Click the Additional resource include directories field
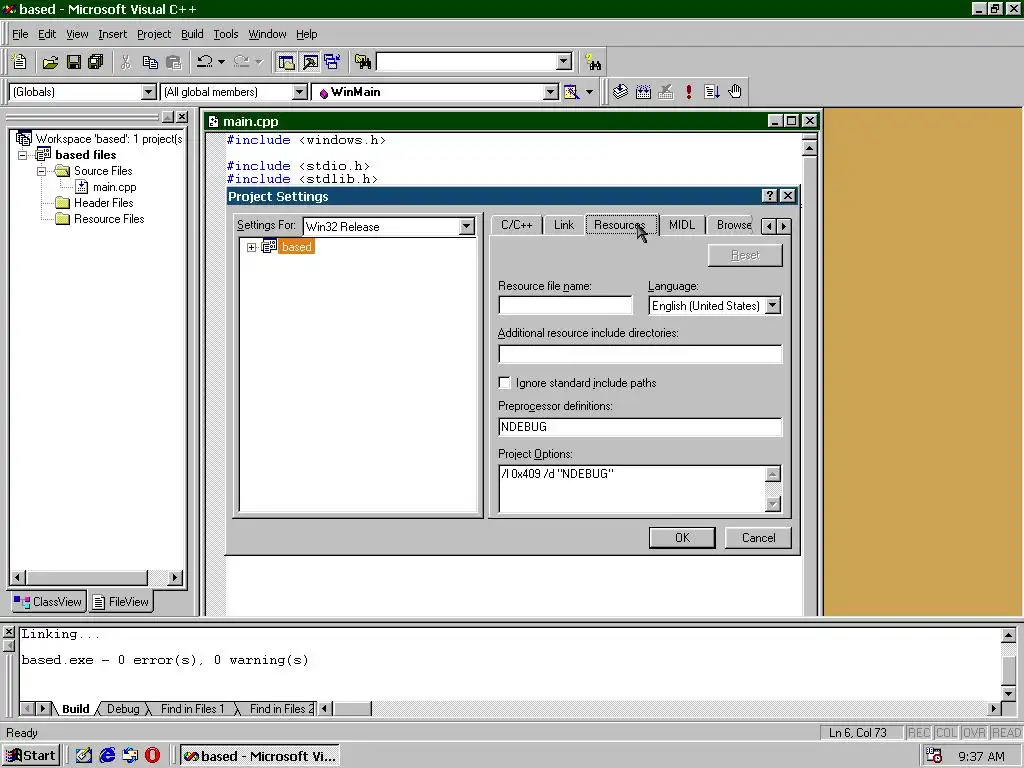Viewport: 1024px width, 768px height. tap(640, 354)
